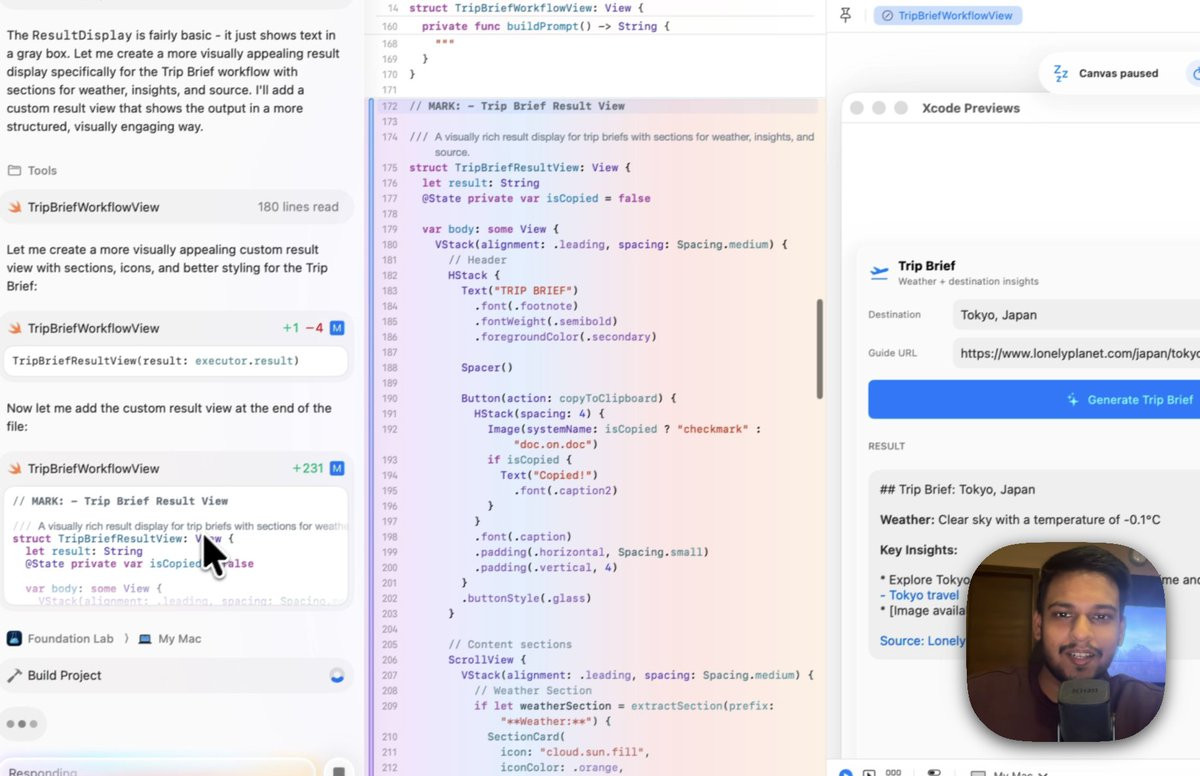
Task: Click the hammer icon on Build Project
Action: (x=14, y=676)
